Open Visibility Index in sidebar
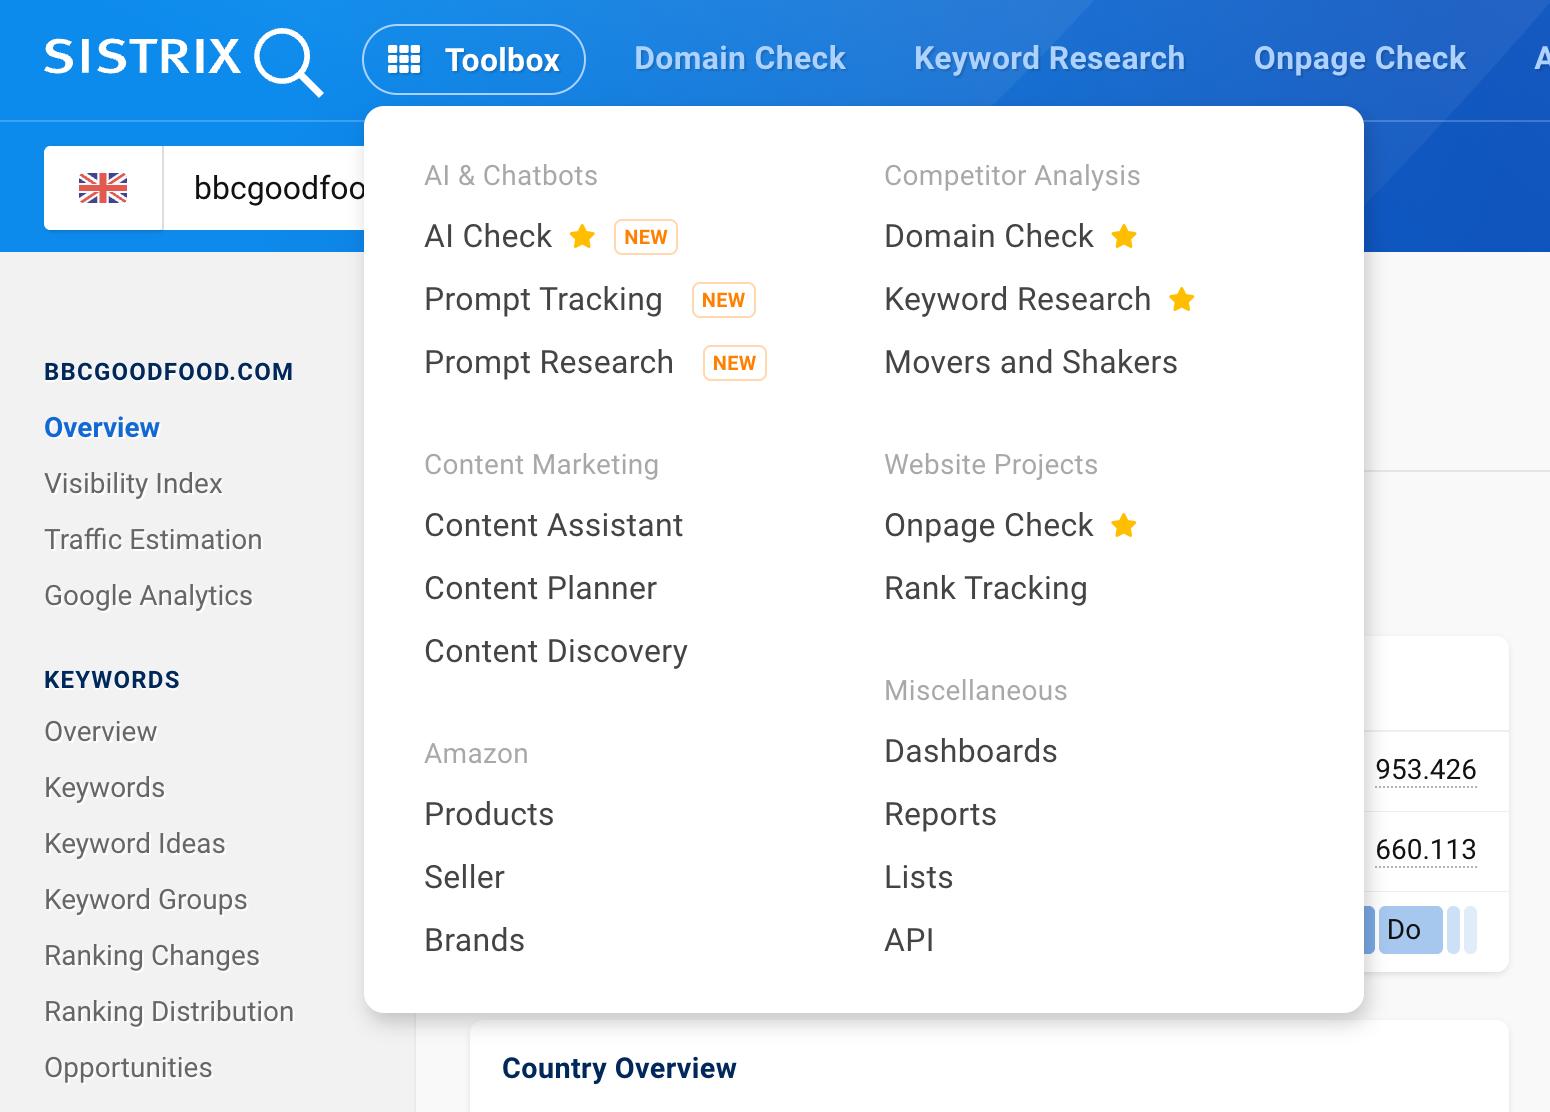The image size is (1550, 1112). pos(133,484)
